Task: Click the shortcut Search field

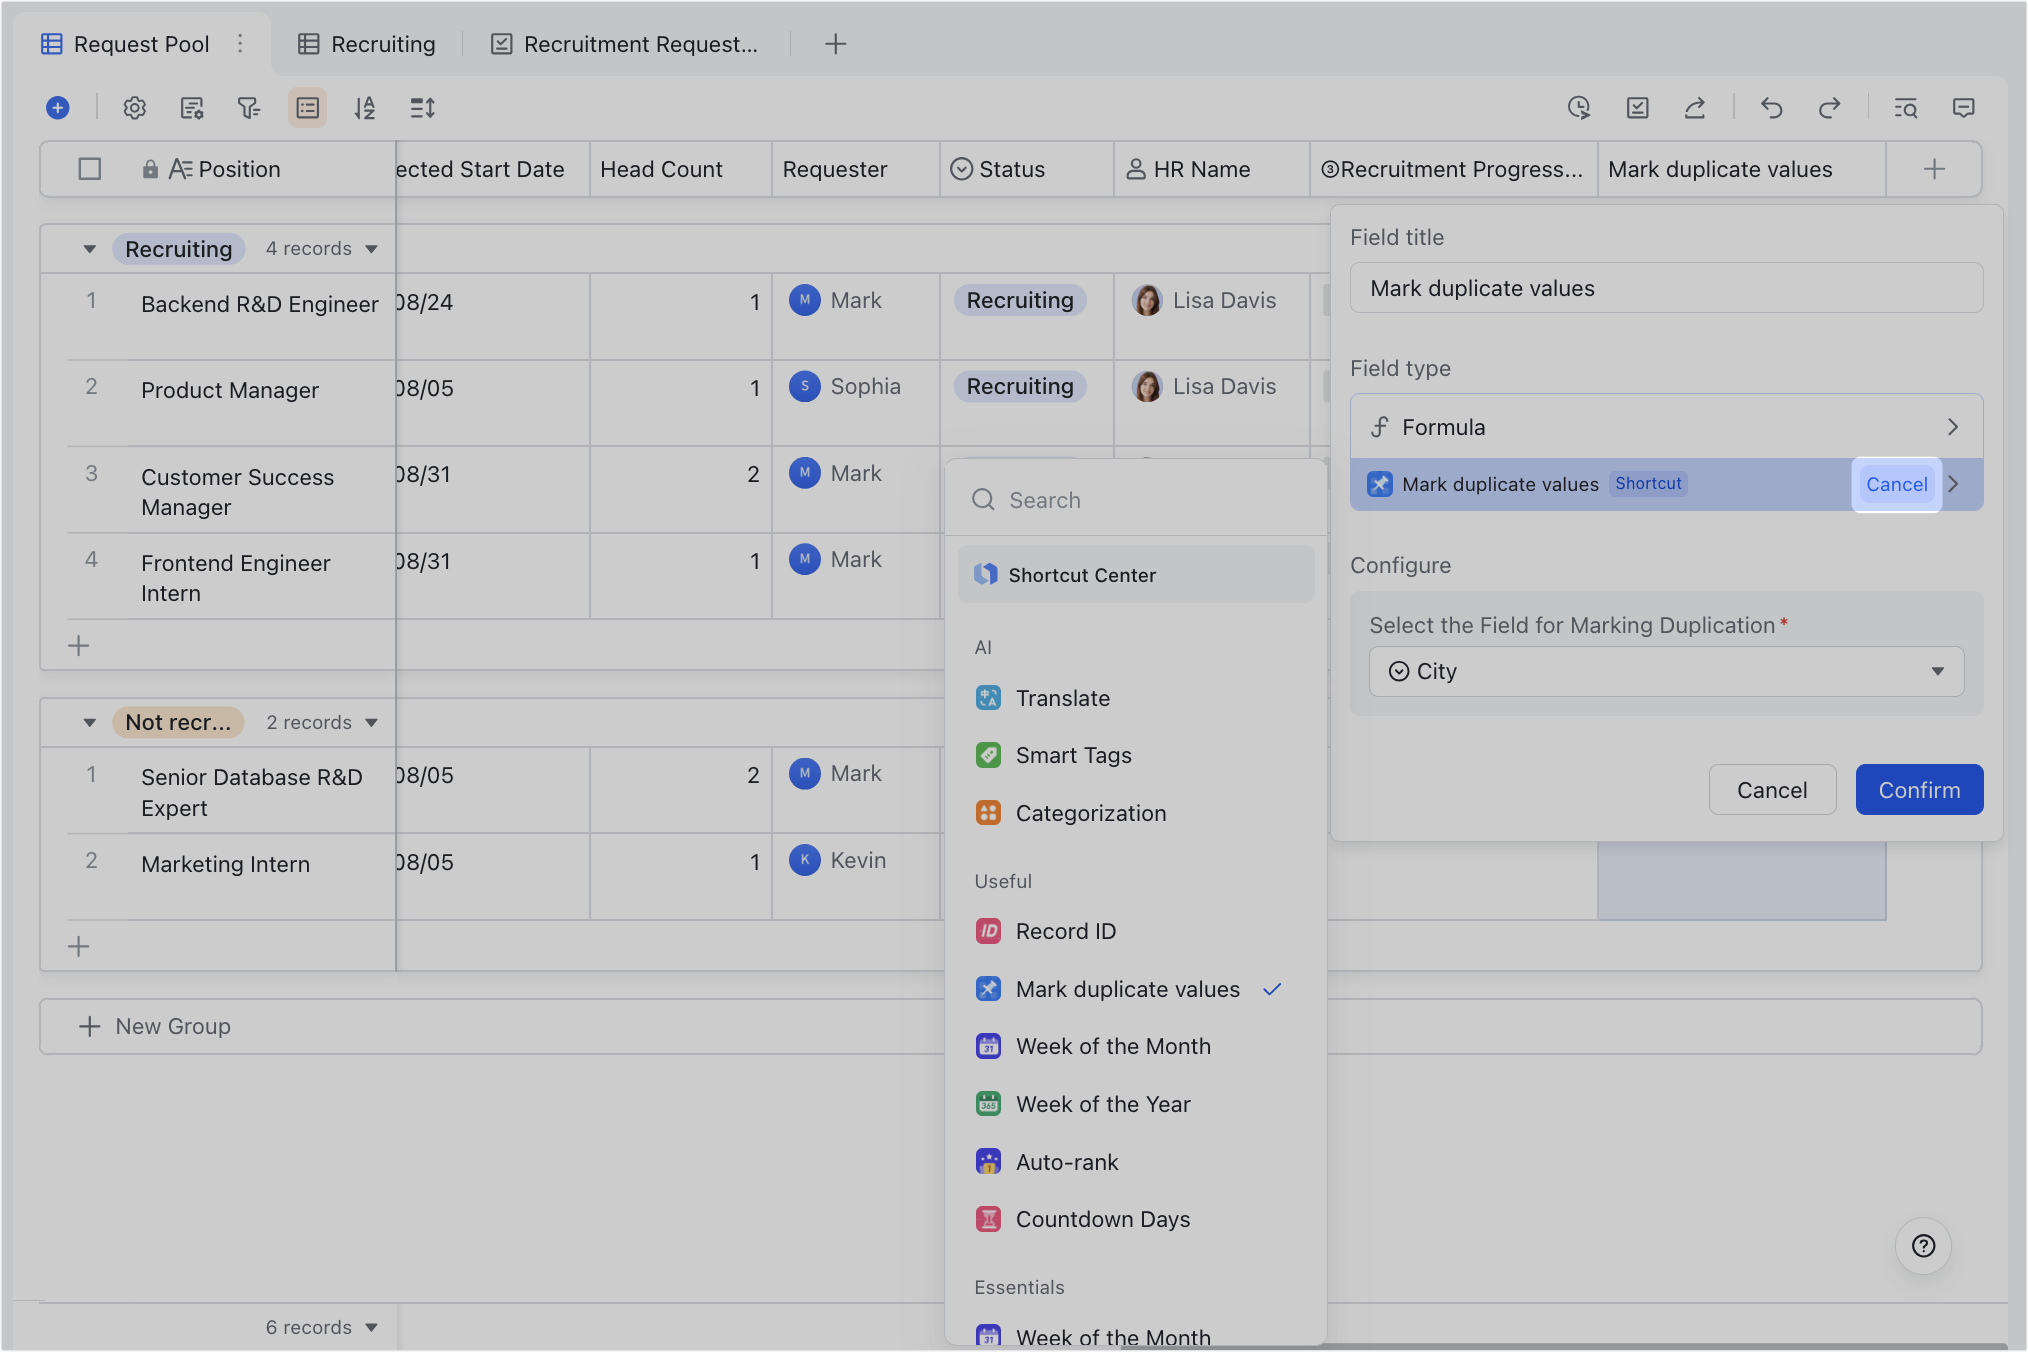Action: click(x=1136, y=500)
